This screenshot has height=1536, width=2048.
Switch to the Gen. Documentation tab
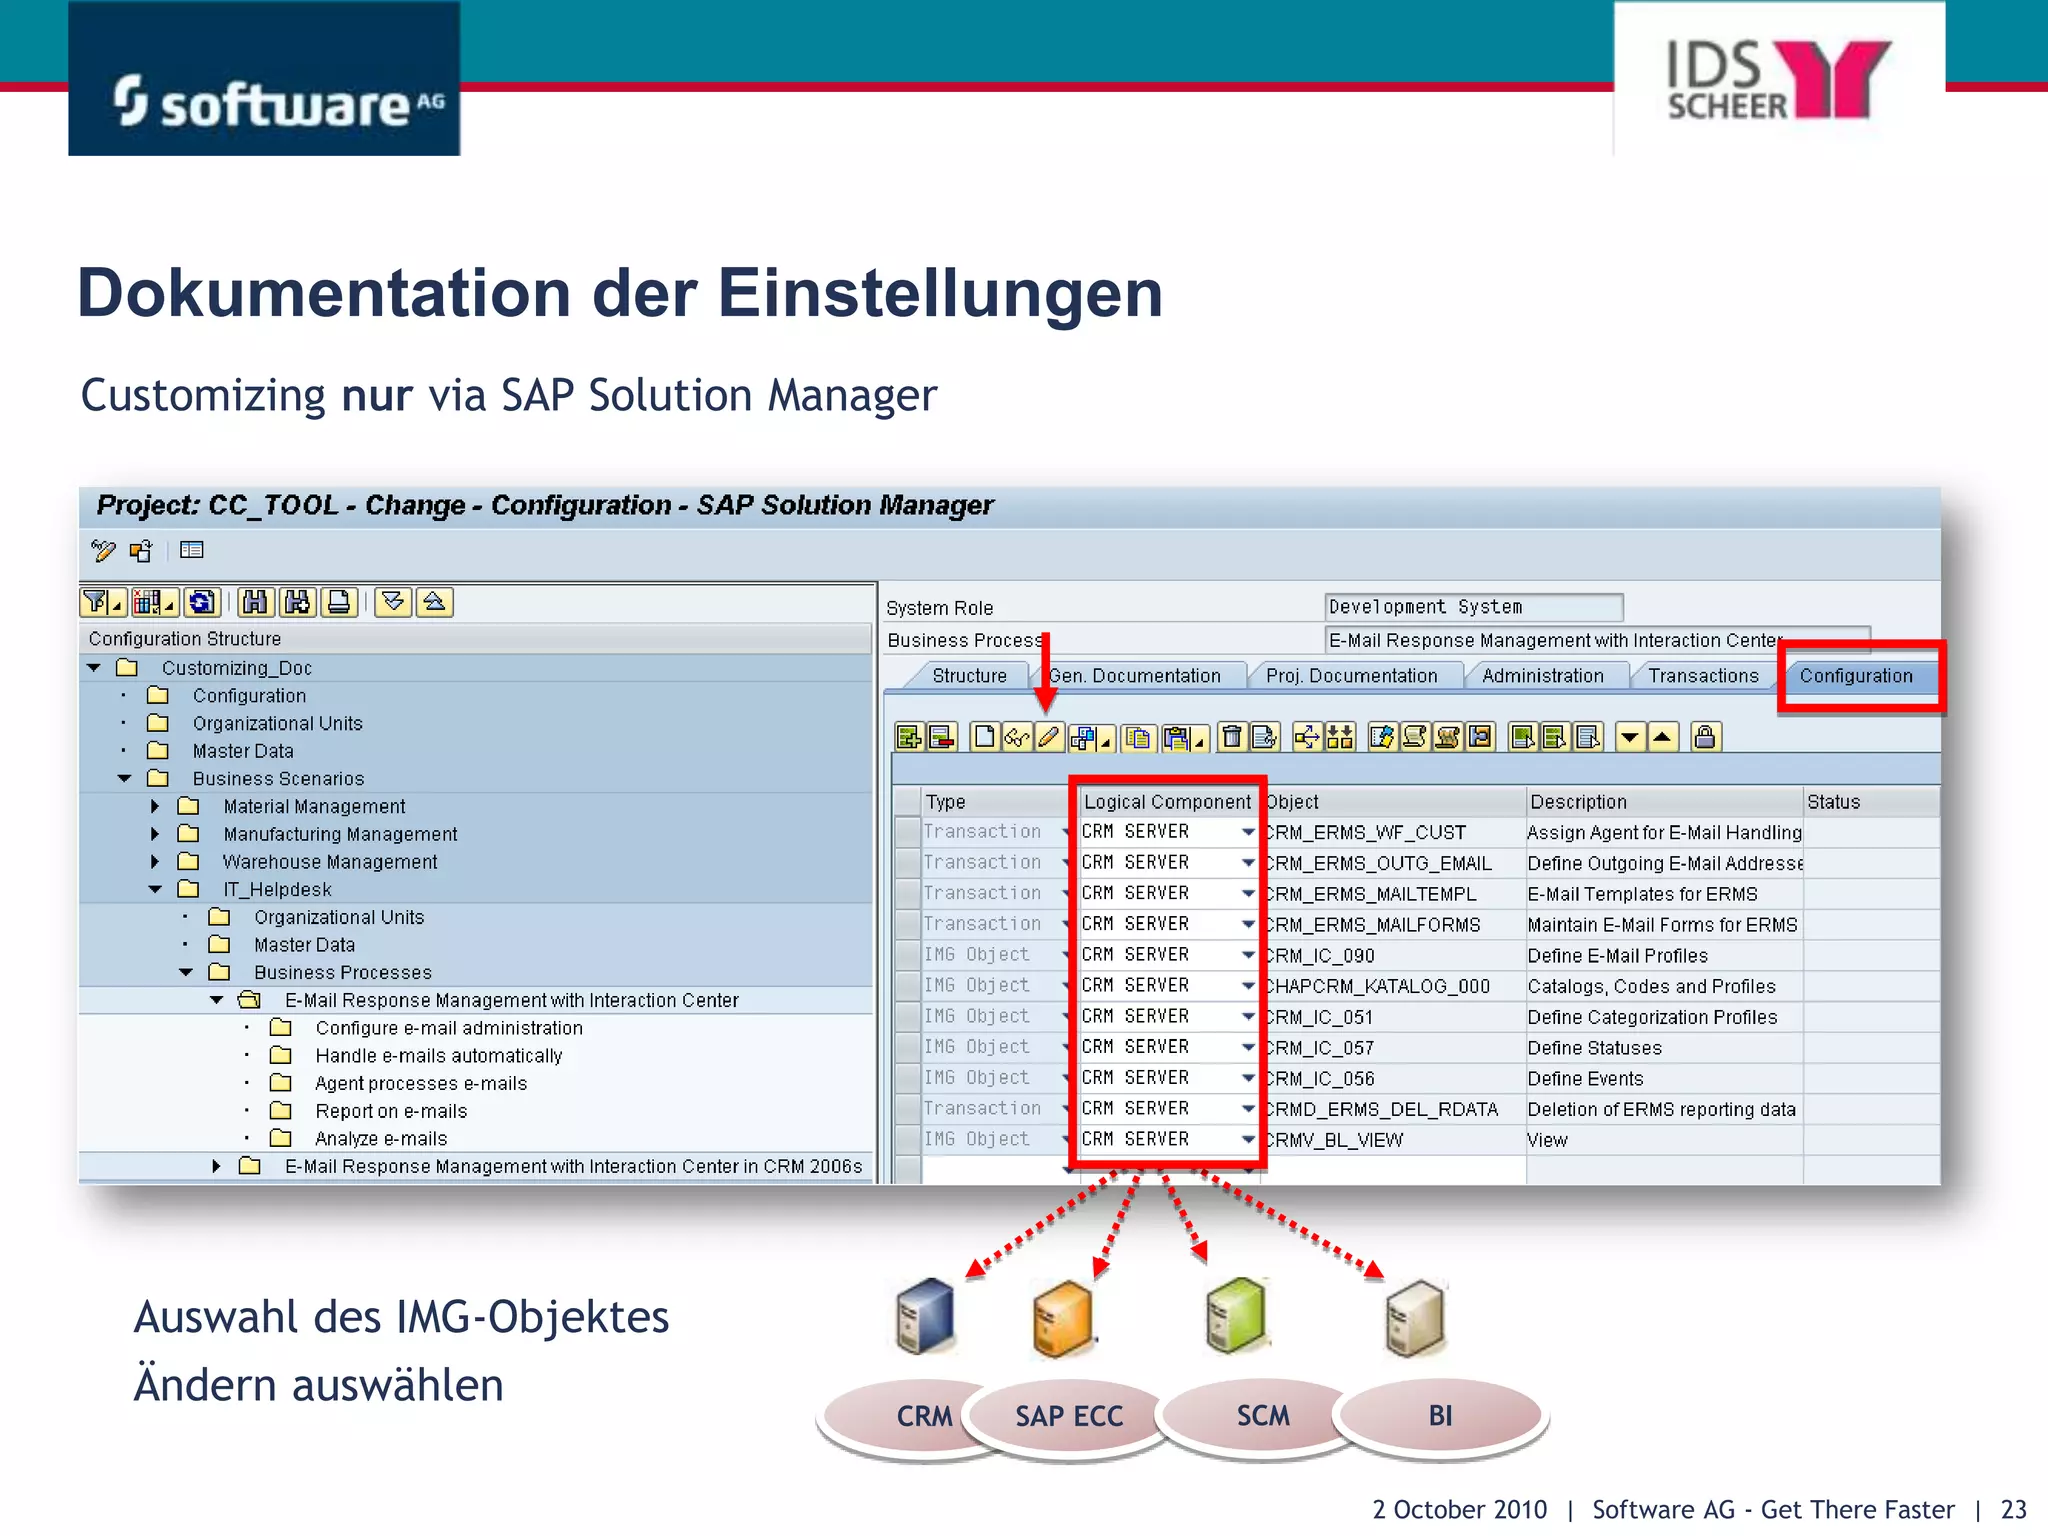(1135, 676)
